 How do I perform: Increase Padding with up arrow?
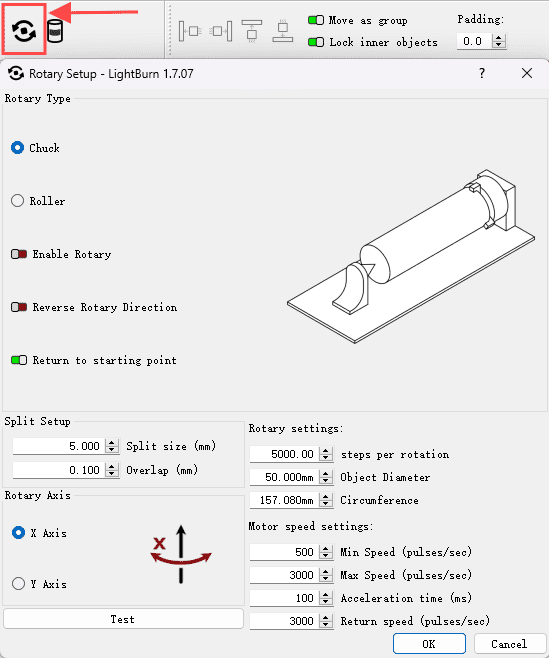(x=499, y=38)
